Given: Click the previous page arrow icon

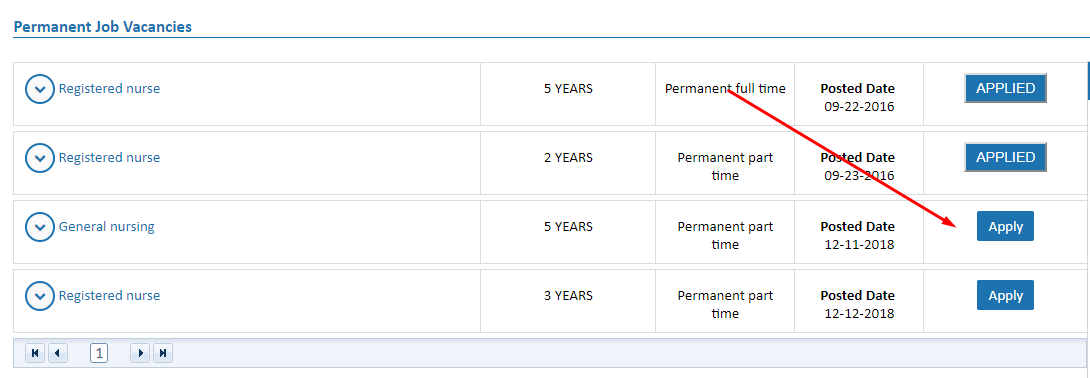Looking at the screenshot, I should click(x=57, y=354).
